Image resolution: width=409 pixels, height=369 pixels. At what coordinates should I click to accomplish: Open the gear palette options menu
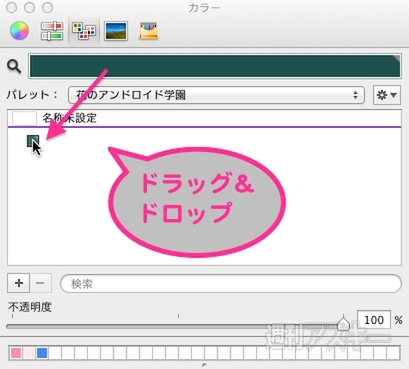(x=387, y=95)
